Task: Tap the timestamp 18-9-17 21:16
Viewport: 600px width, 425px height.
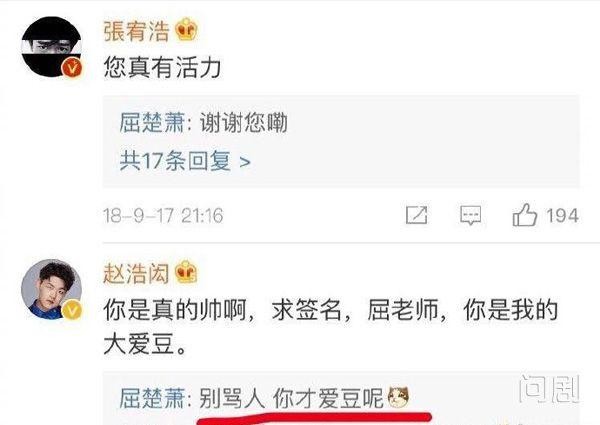Action: 163,215
